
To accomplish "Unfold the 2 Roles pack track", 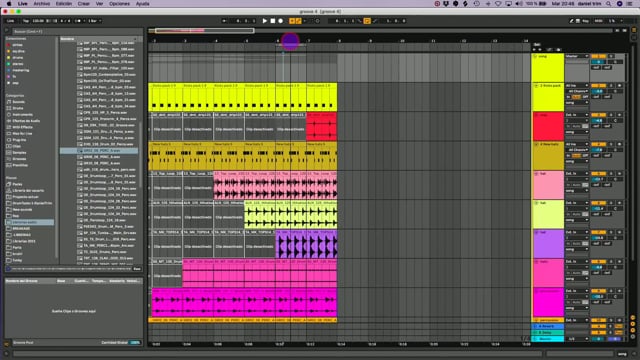I will (536, 86).
